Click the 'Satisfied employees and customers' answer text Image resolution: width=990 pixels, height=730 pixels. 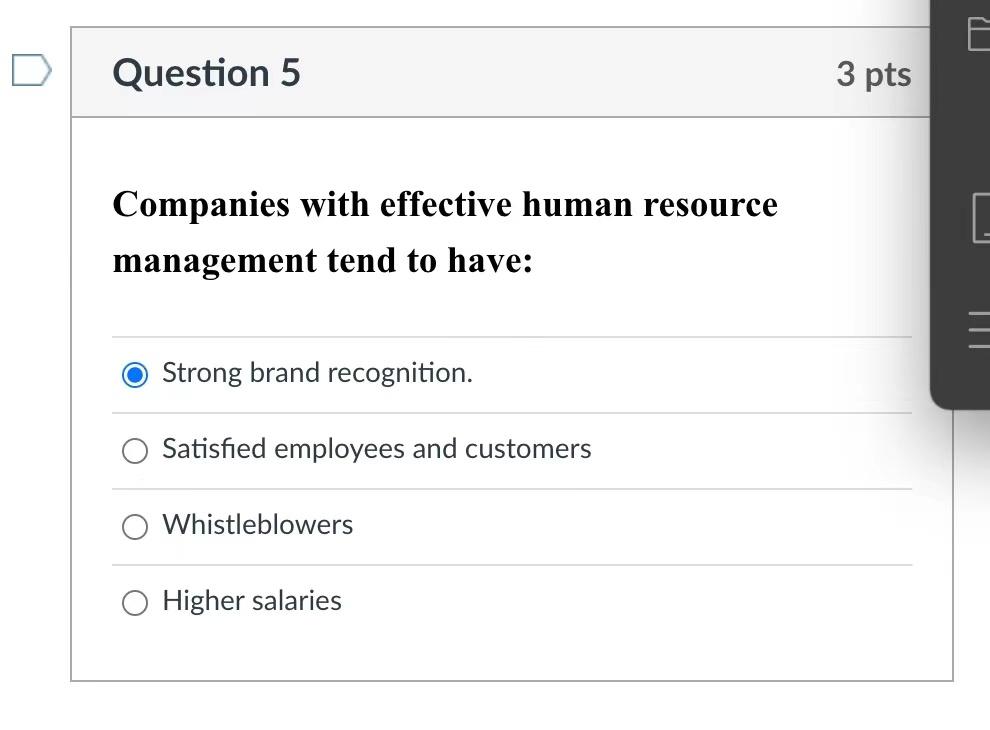[376, 449]
